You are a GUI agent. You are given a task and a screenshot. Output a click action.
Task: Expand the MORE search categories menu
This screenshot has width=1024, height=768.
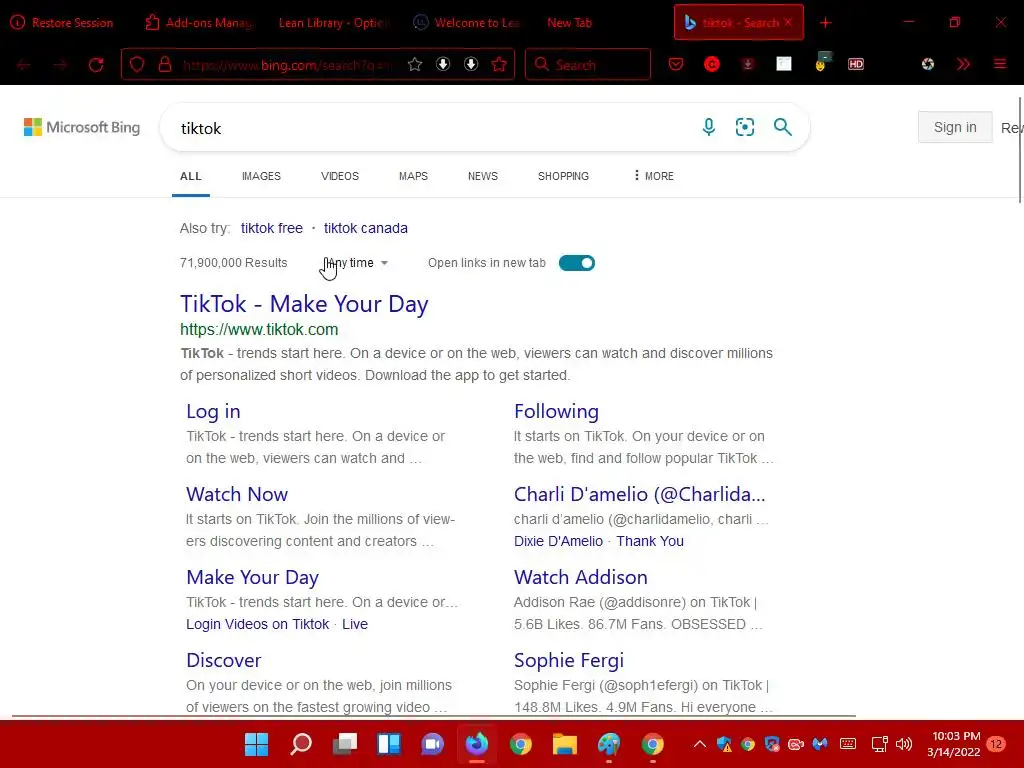pyautogui.click(x=654, y=176)
